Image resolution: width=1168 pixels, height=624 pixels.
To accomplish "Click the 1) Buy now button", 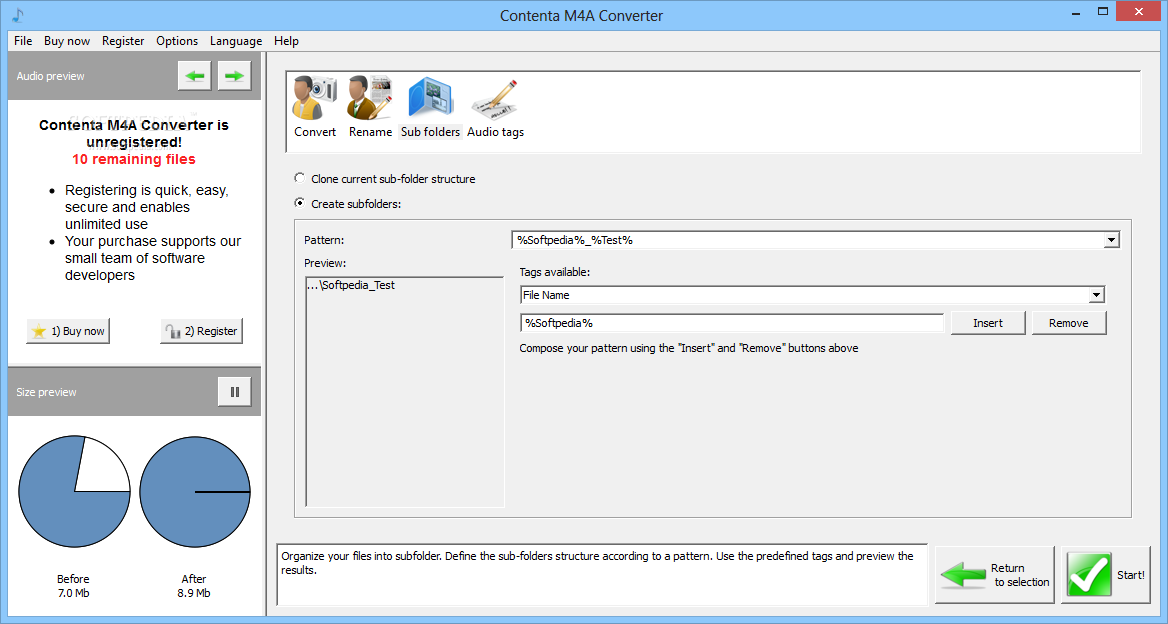I will [69, 331].
